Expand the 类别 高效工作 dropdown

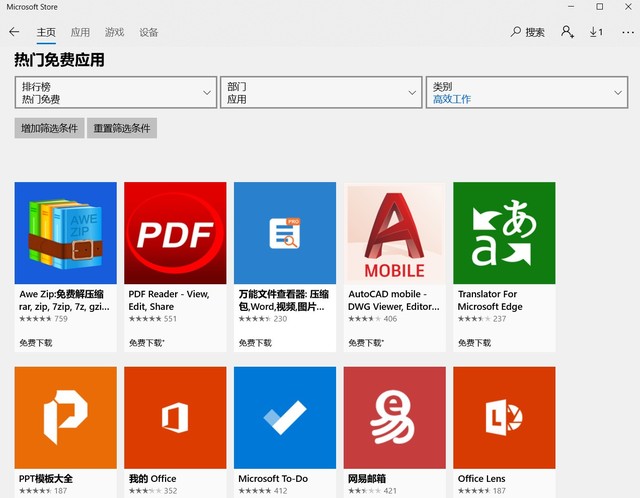(x=527, y=92)
